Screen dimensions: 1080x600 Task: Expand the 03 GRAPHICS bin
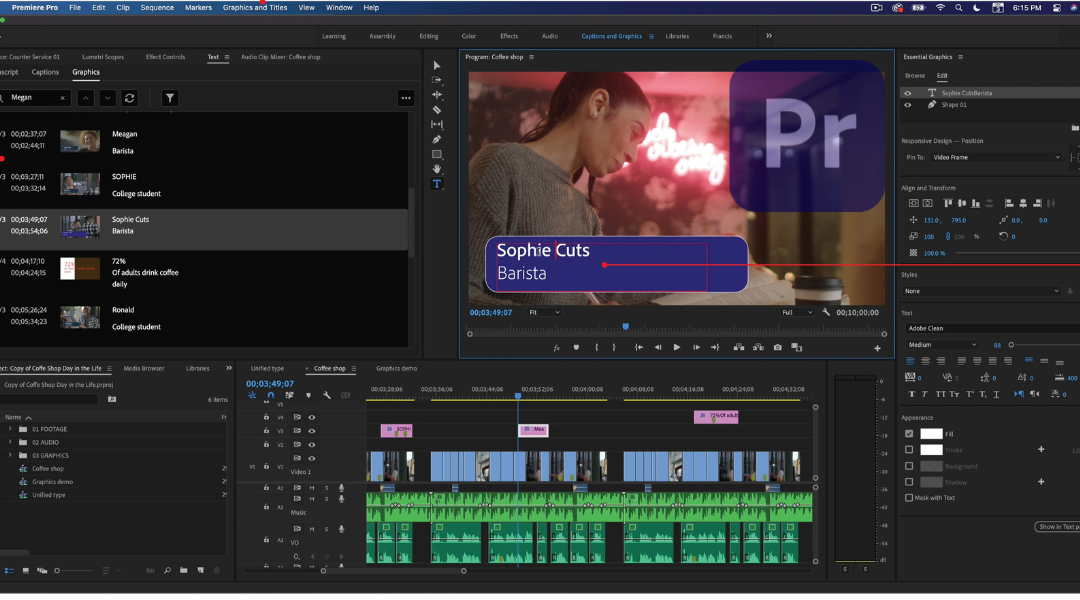coord(10,455)
